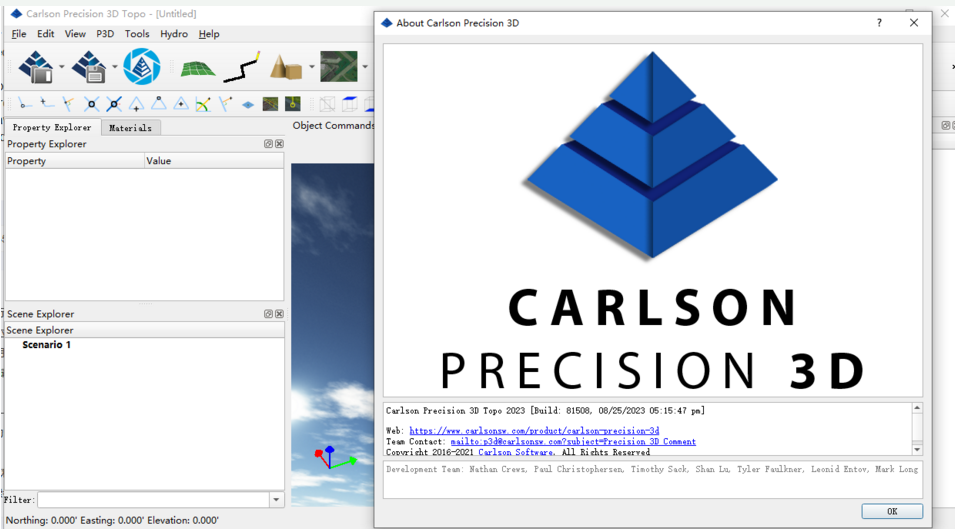955x530 pixels.
Task: Toggle the triangle snap with a circle at the apex
Action: (158, 103)
